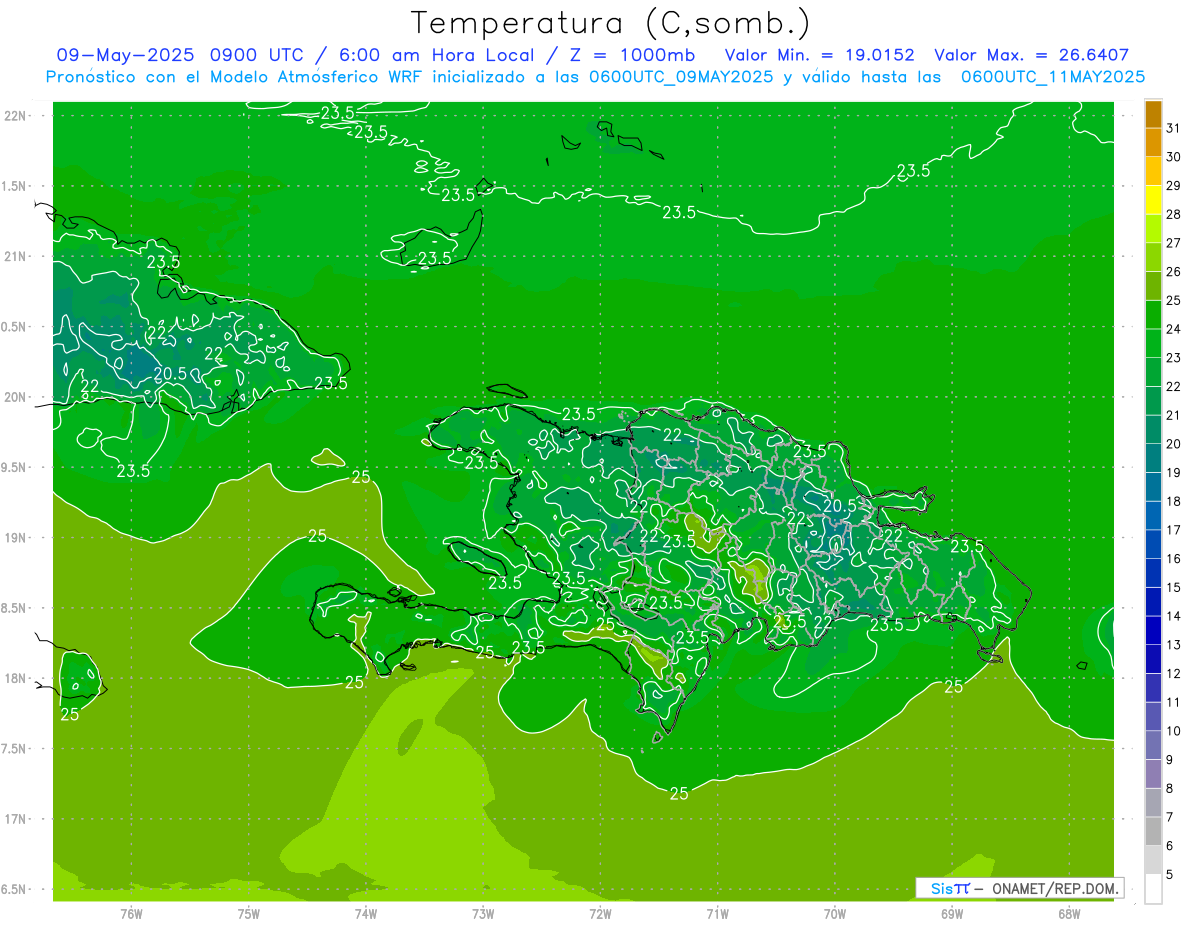This screenshot has height=927, width=1200.
Task: Click the '19N' latitude axis label
Action: pos(16,538)
